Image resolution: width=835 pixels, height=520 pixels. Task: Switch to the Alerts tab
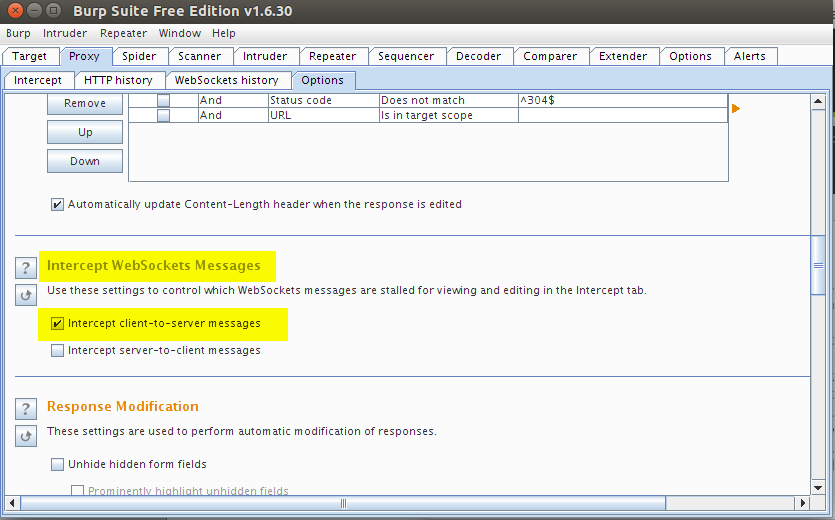pyautogui.click(x=749, y=56)
